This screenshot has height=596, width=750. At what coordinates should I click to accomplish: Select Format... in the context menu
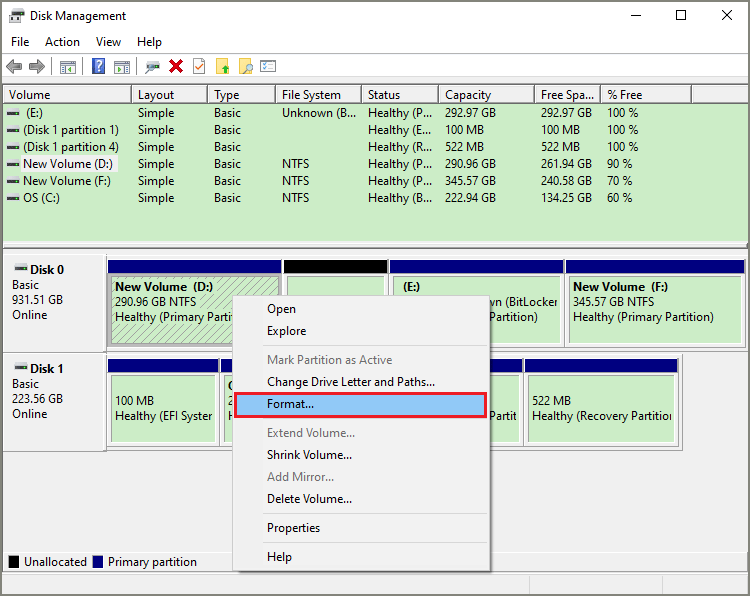361,404
